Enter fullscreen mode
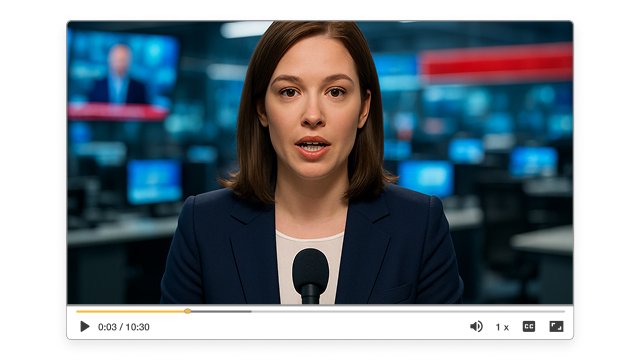This screenshot has width=640, height=360. (556, 327)
